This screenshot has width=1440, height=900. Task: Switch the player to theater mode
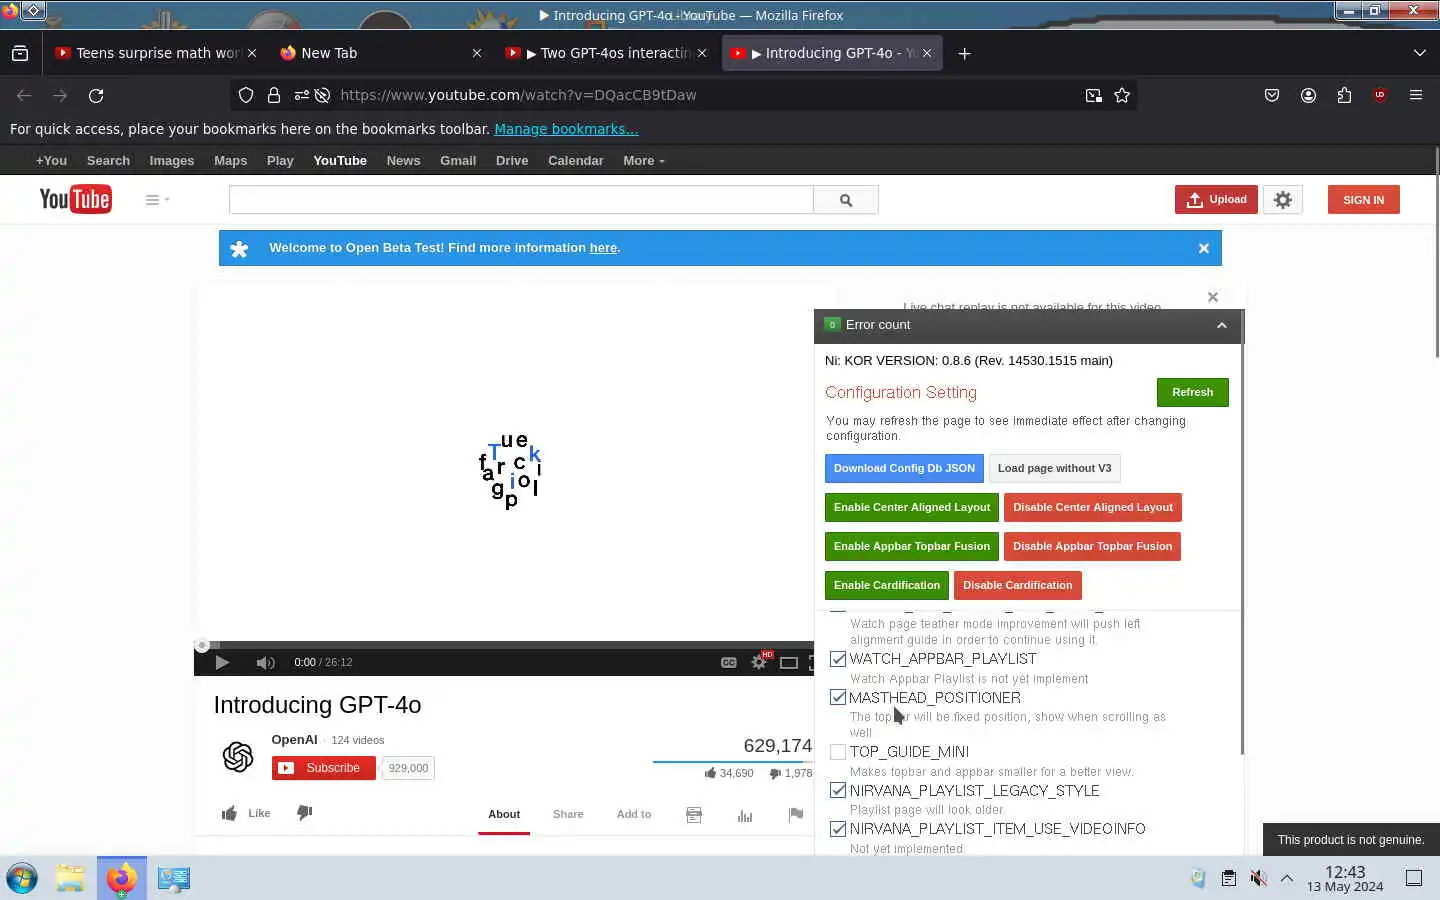pos(789,662)
